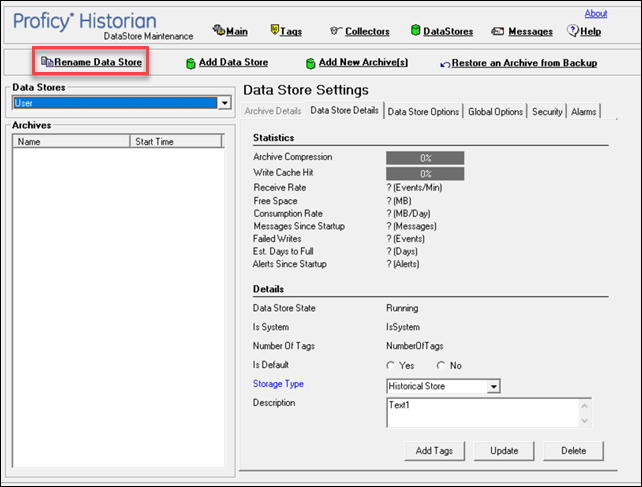
Task: Switch to Data Store Options tab
Action: [423, 111]
